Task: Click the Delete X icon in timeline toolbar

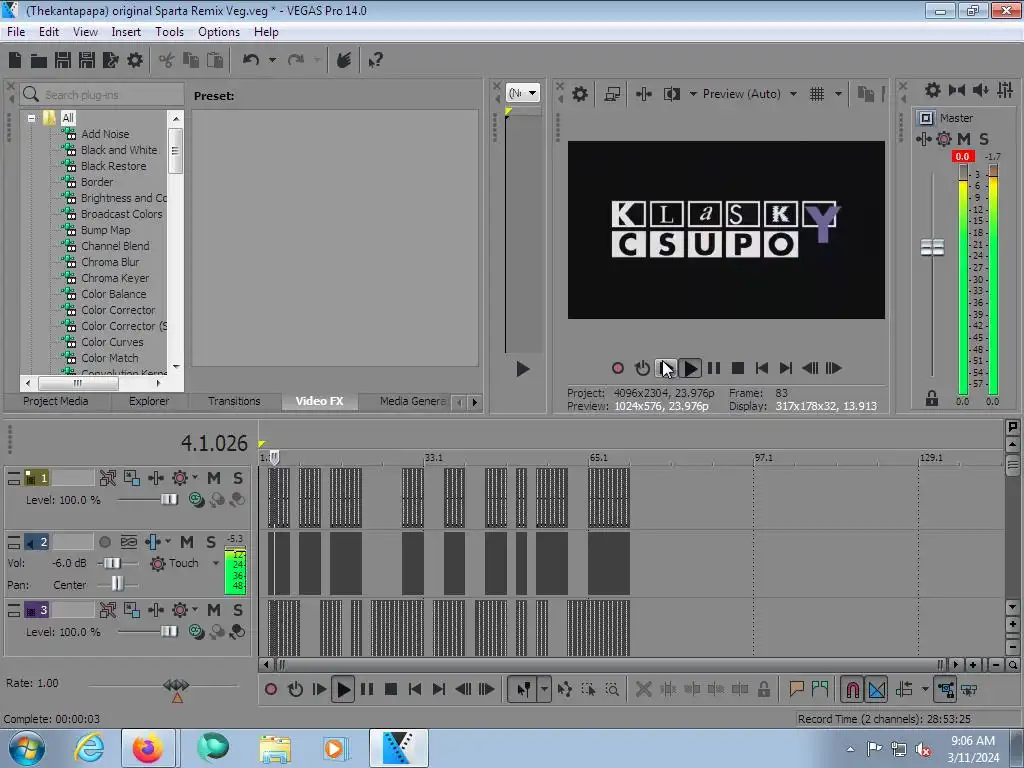Action: tap(643, 689)
